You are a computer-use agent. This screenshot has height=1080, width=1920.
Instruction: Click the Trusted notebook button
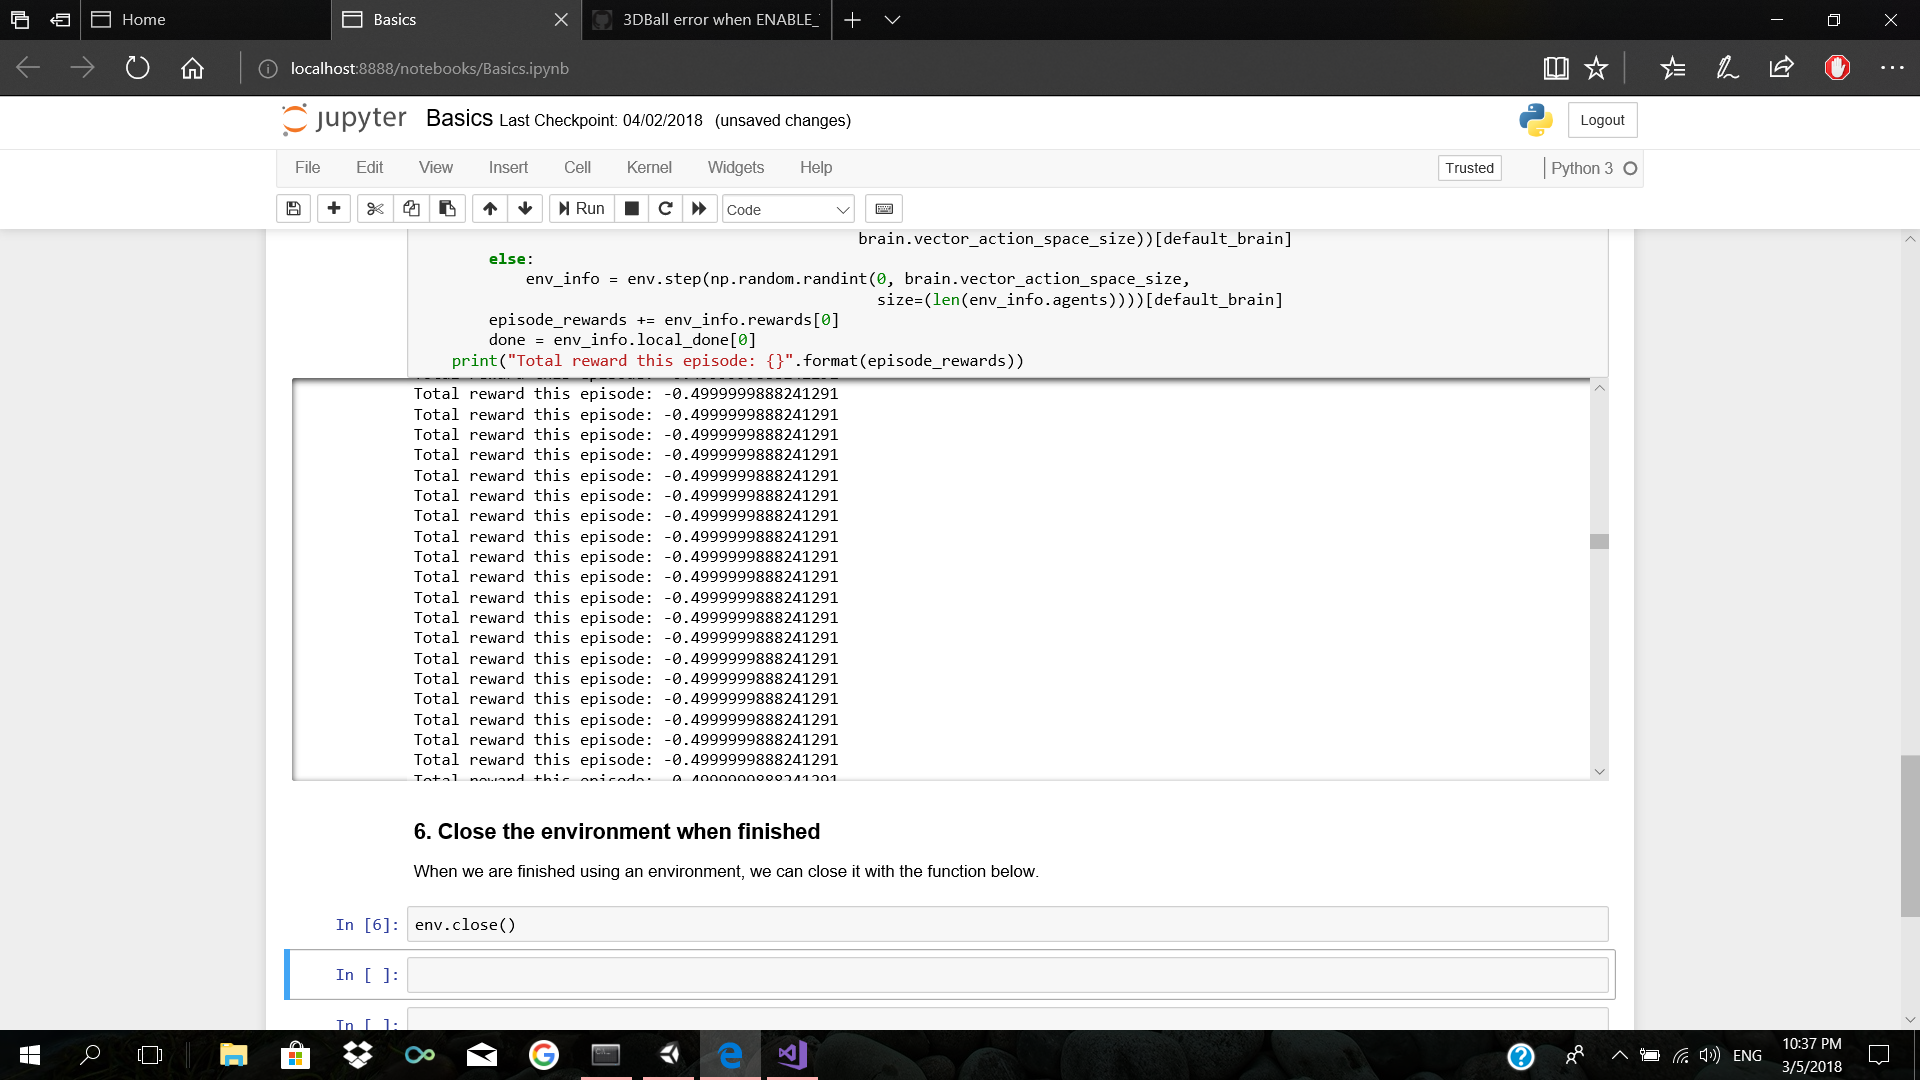(1469, 167)
